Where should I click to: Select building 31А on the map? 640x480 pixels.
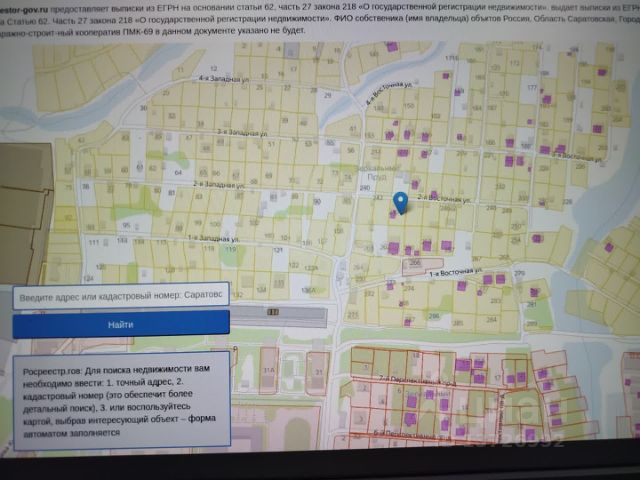point(269,371)
